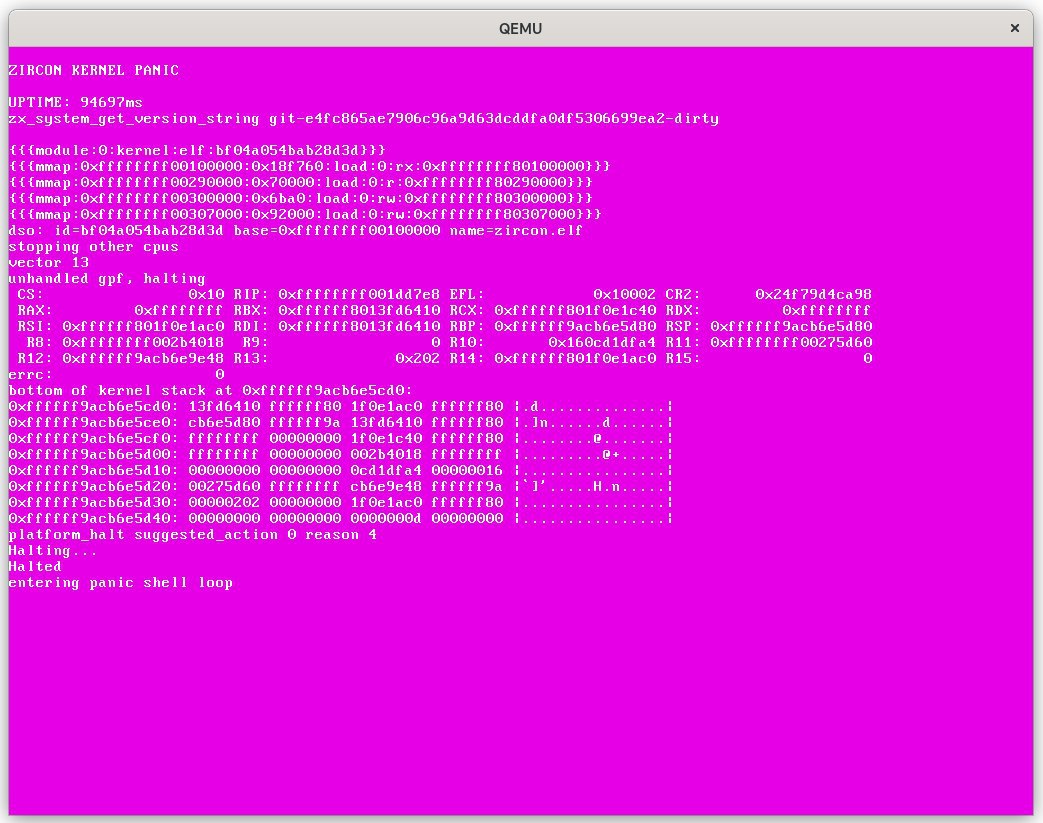Close the QEMU window
This screenshot has height=823, width=1043.
1014,28
